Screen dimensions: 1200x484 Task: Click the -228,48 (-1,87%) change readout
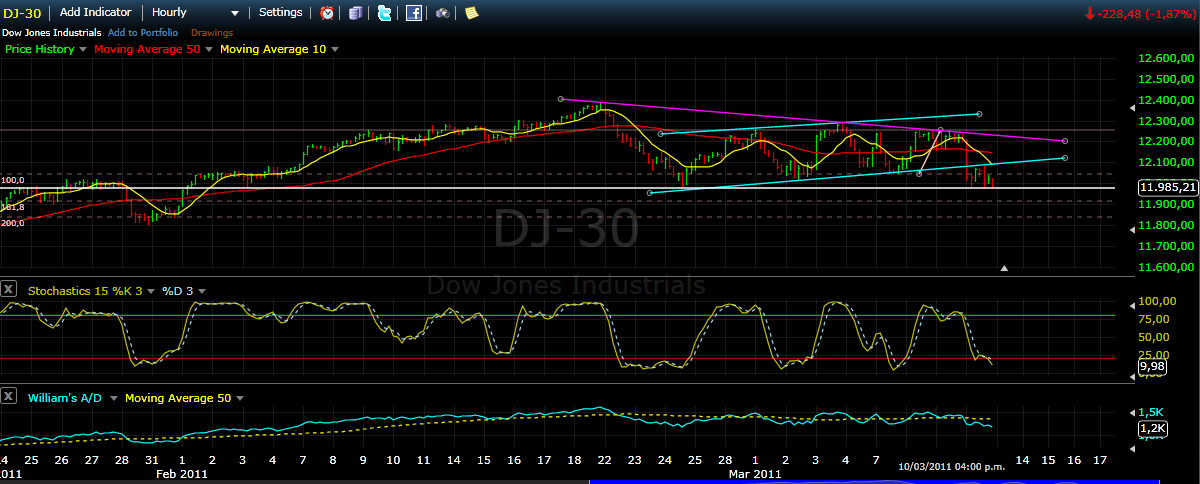[1147, 14]
